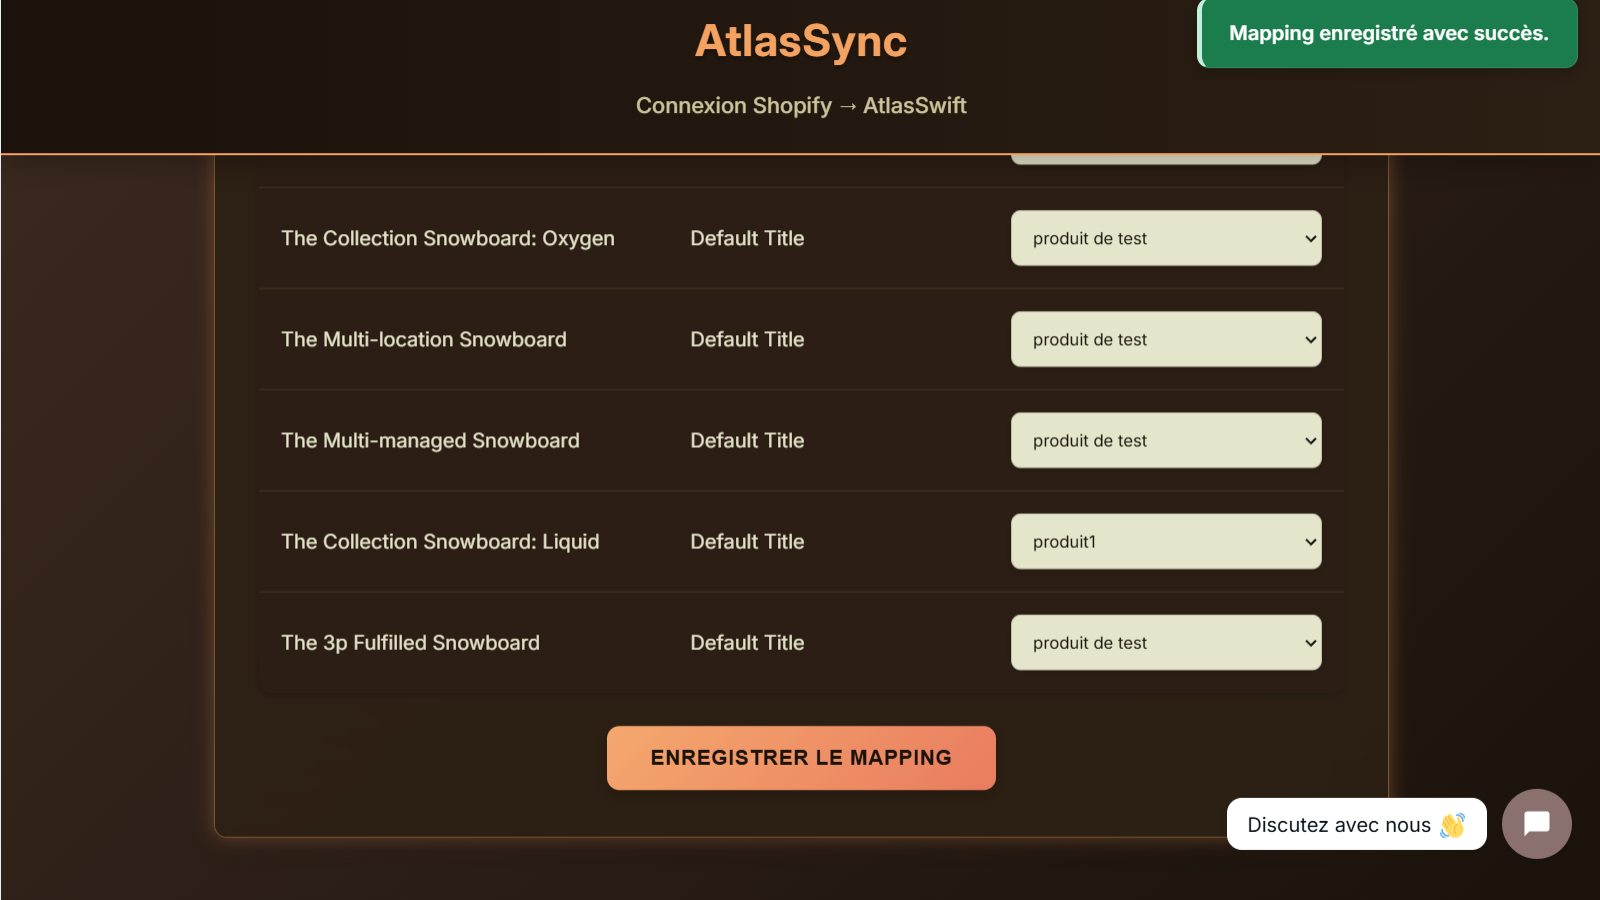Open the Multi-location Snowboard mapping dropdown
1600x900 pixels.
1165,339
